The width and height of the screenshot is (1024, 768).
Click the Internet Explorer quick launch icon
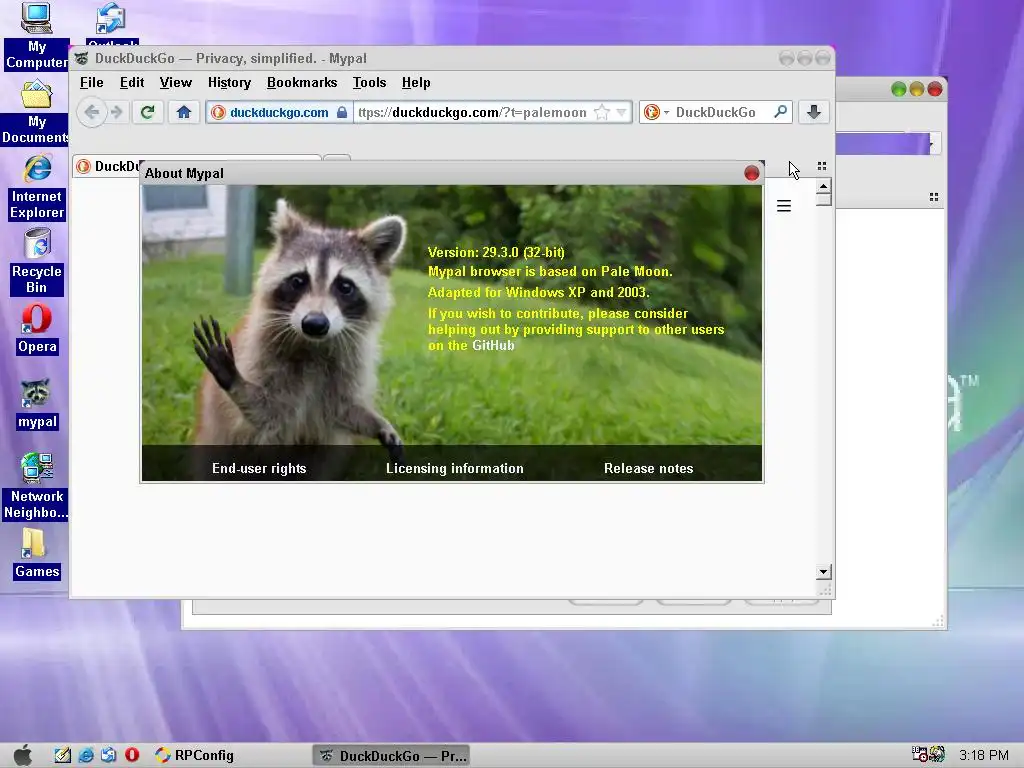[x=86, y=755]
